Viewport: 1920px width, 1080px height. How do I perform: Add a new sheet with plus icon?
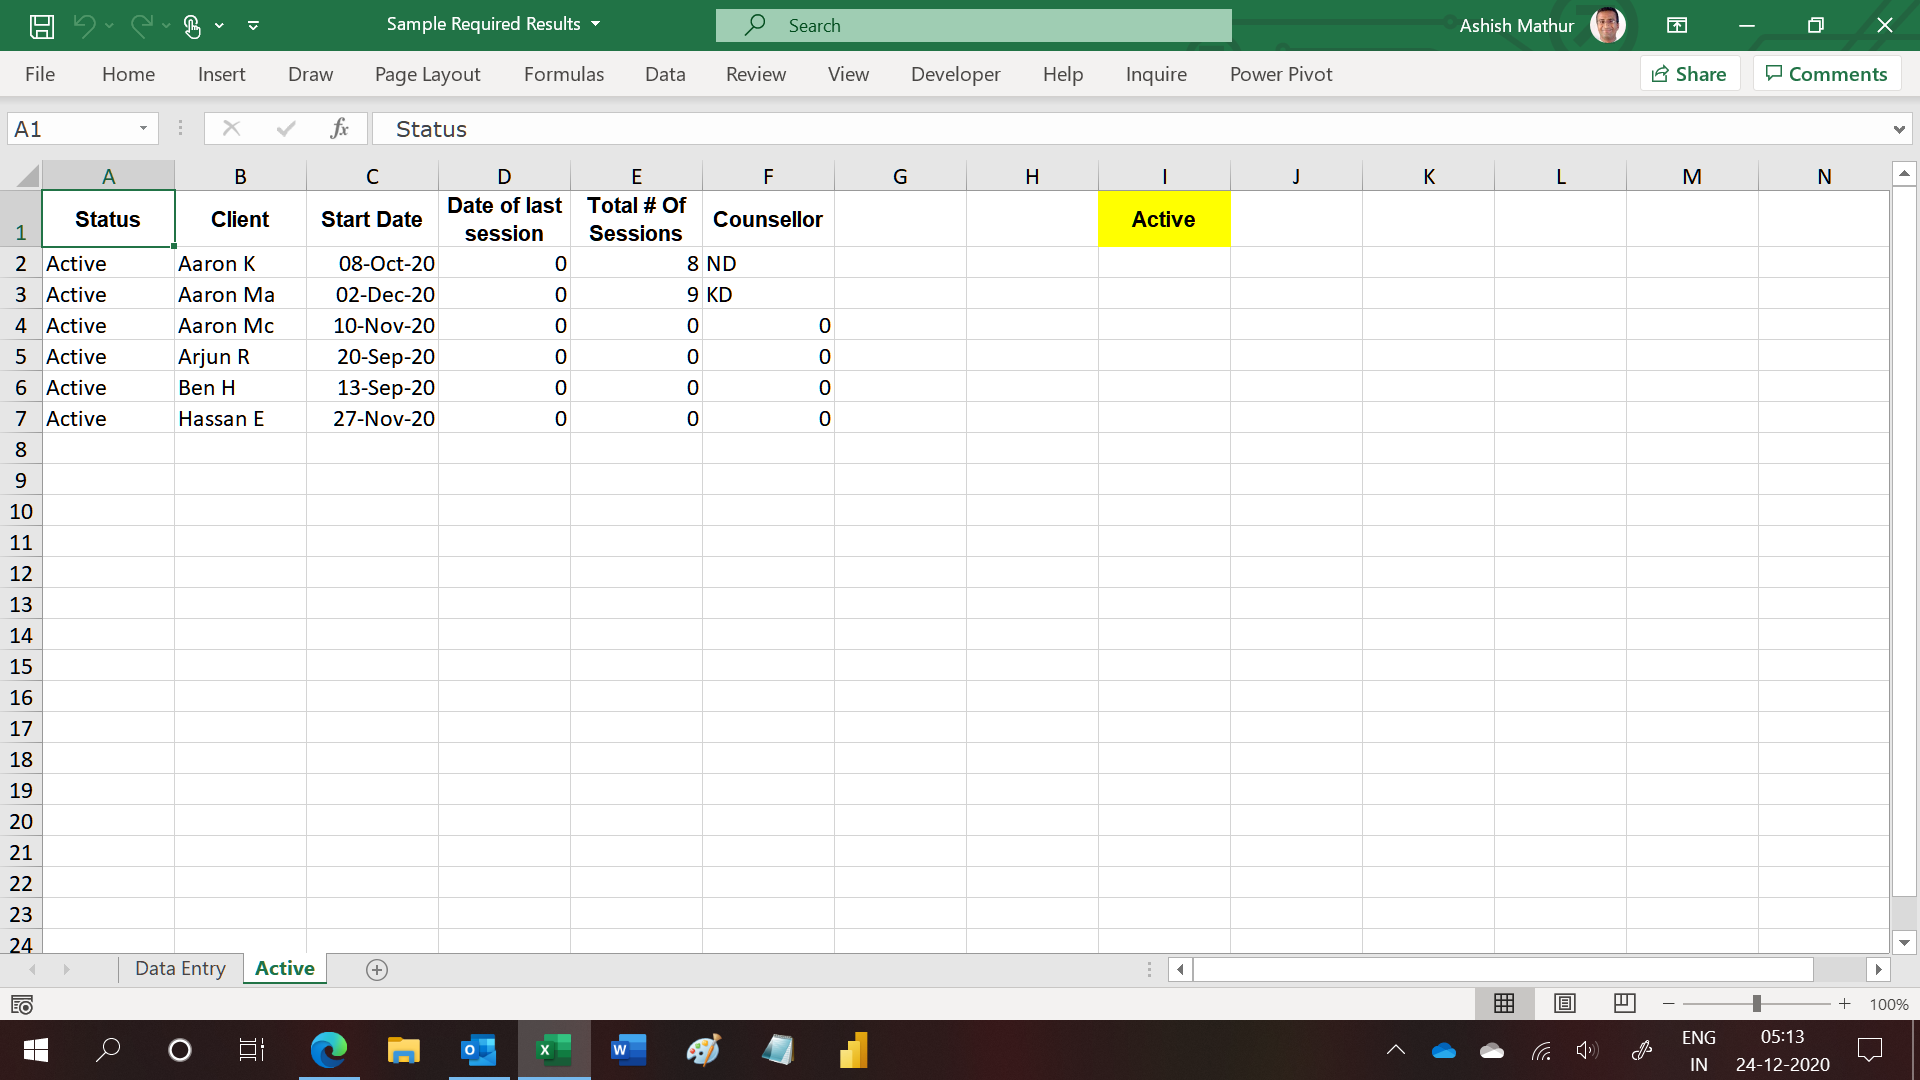point(377,969)
